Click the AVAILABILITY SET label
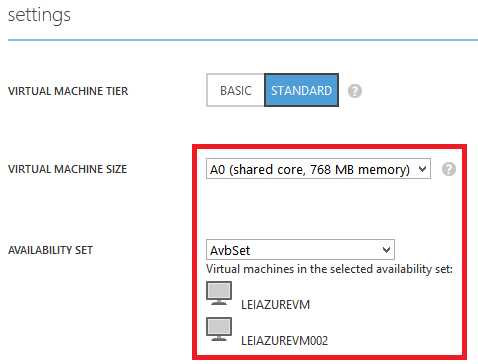This screenshot has width=478, height=364. [50, 250]
